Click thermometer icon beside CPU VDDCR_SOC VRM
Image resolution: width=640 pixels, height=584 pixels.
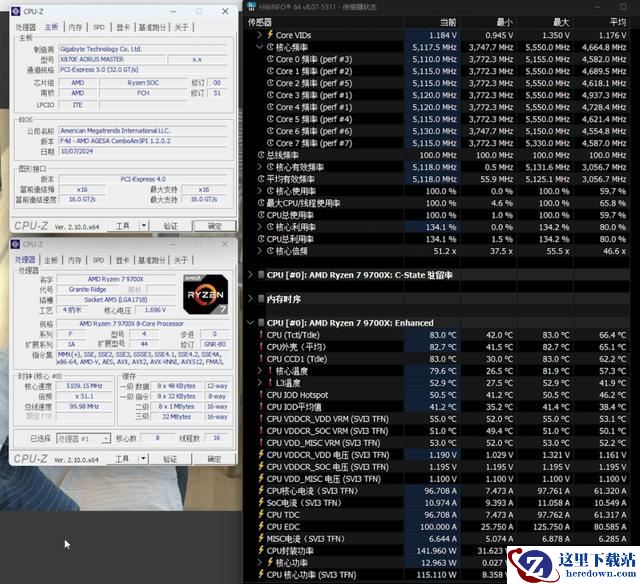(x=261, y=431)
